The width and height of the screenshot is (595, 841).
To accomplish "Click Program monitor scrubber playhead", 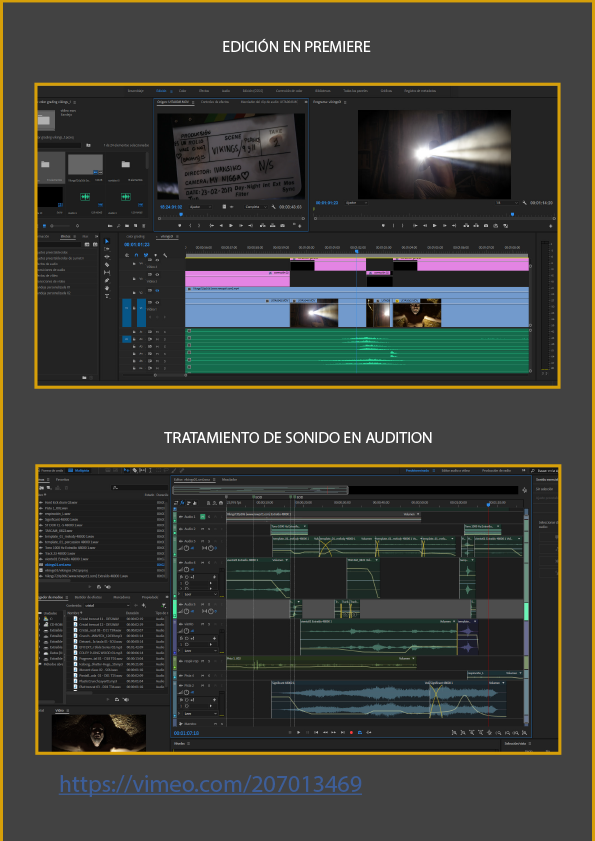I will (x=512, y=214).
